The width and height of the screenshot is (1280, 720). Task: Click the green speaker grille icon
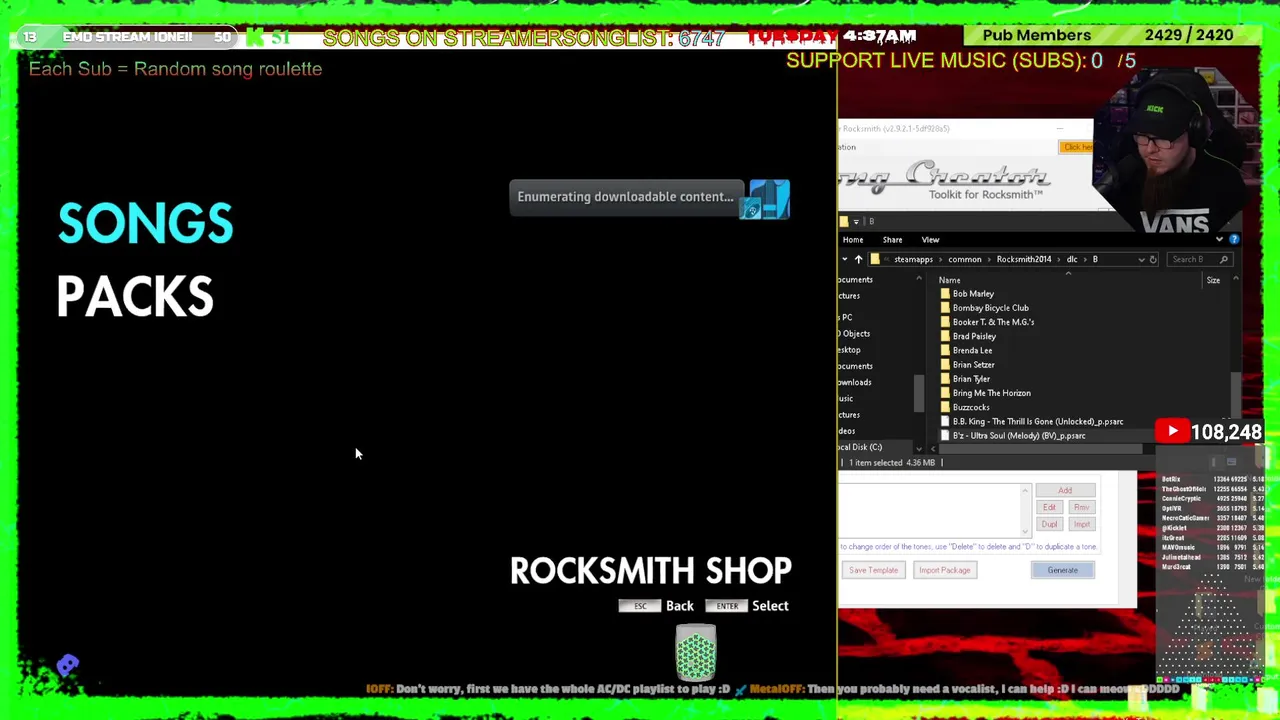click(695, 654)
